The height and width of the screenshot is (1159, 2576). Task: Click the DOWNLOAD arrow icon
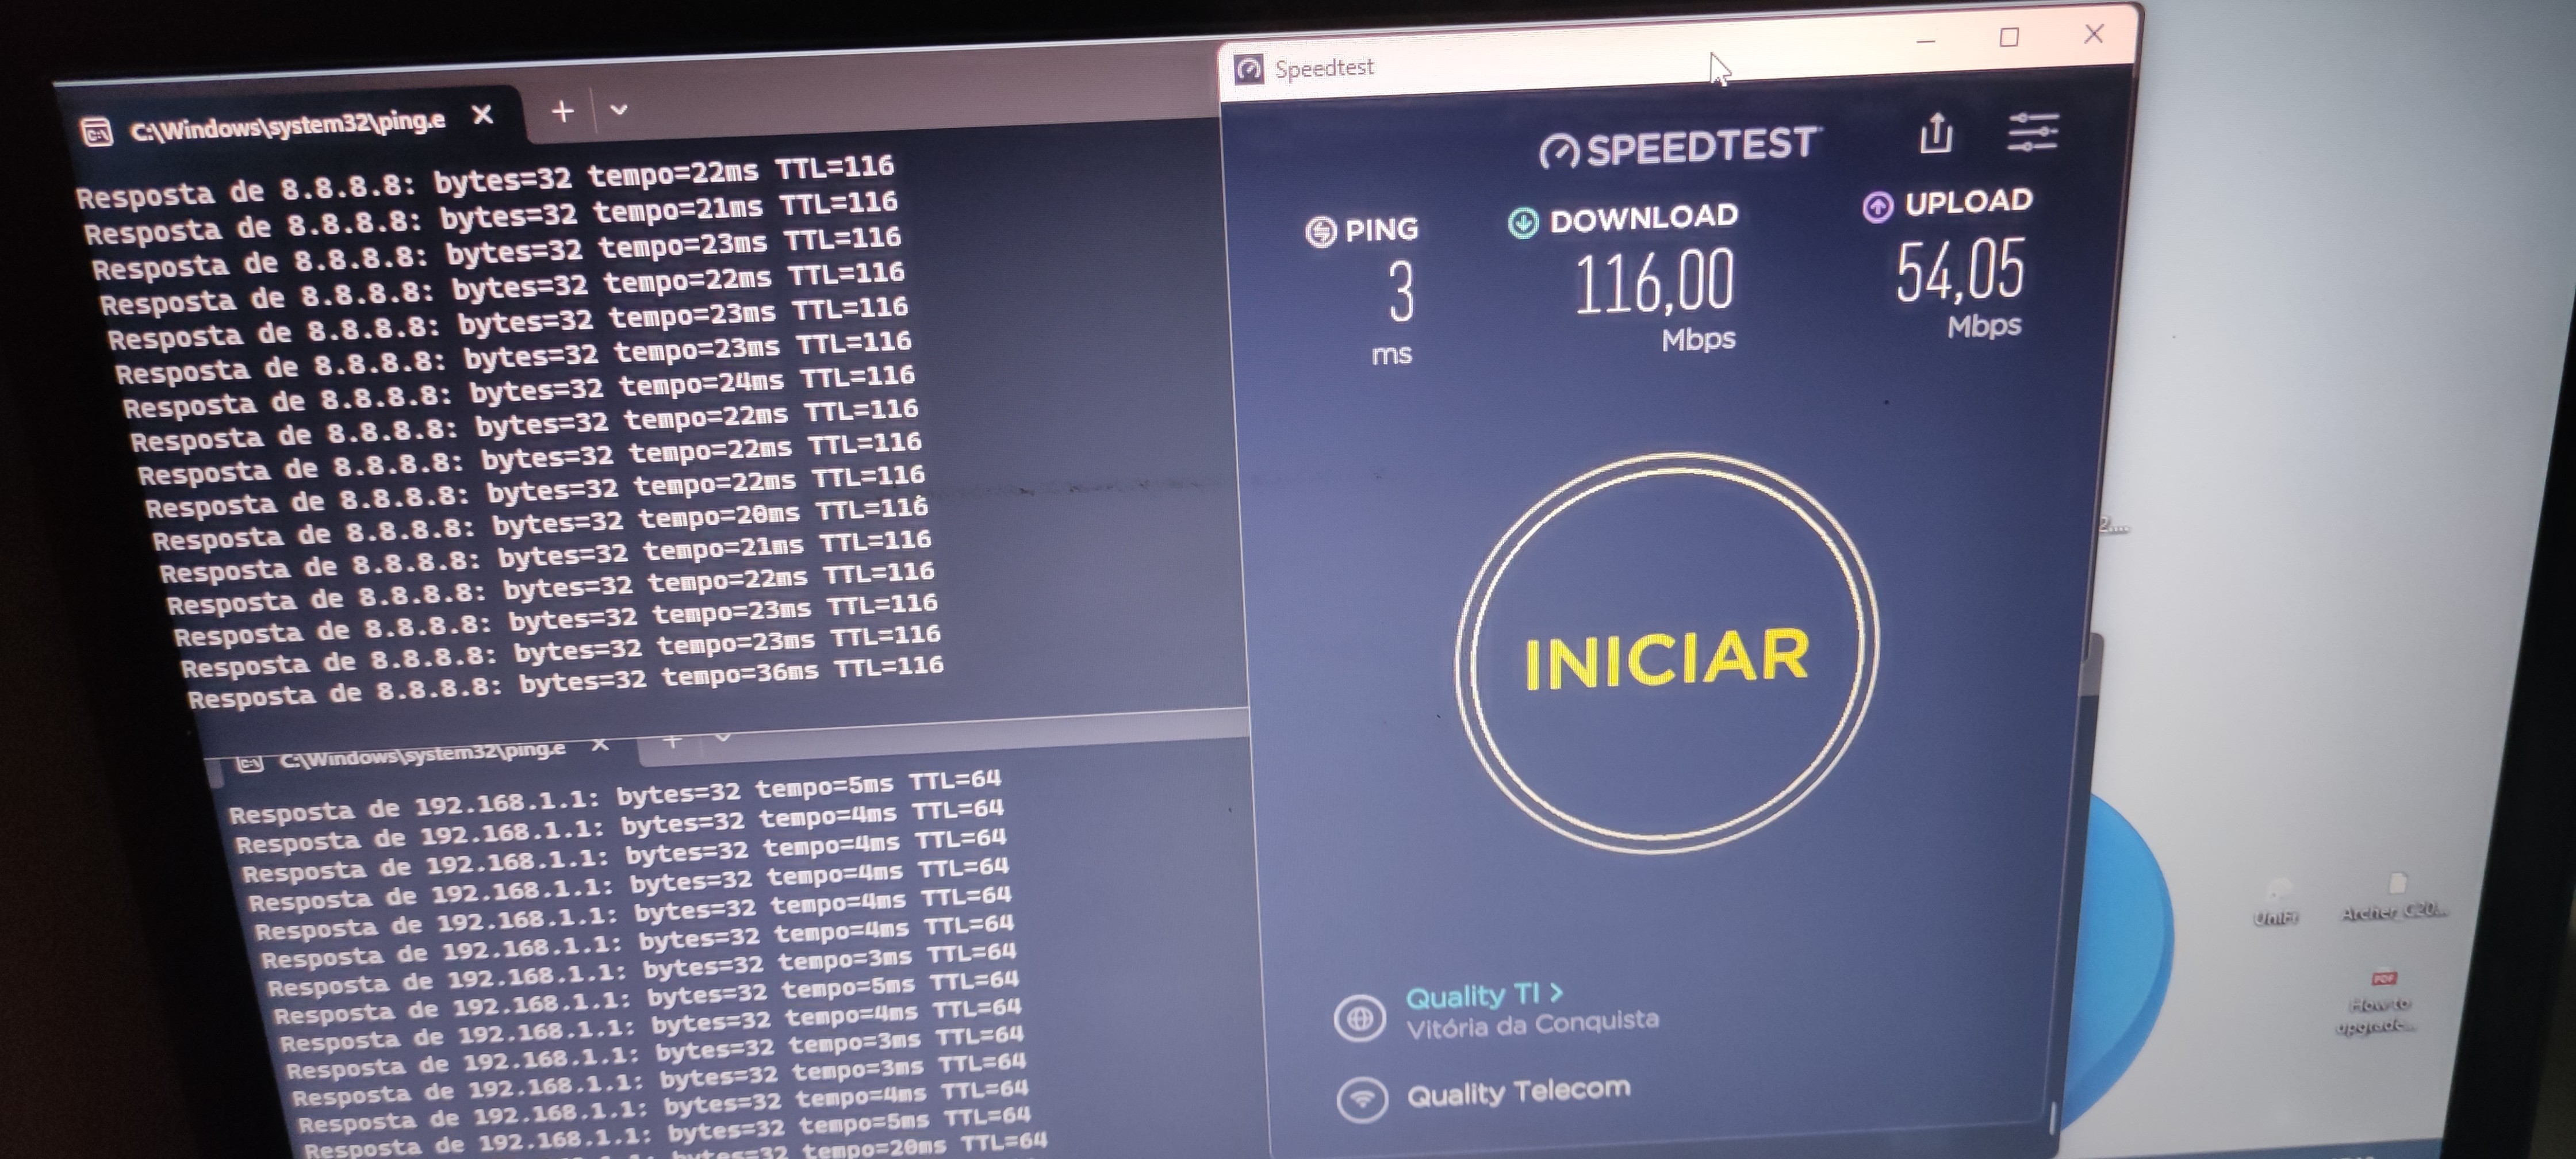click(1523, 222)
